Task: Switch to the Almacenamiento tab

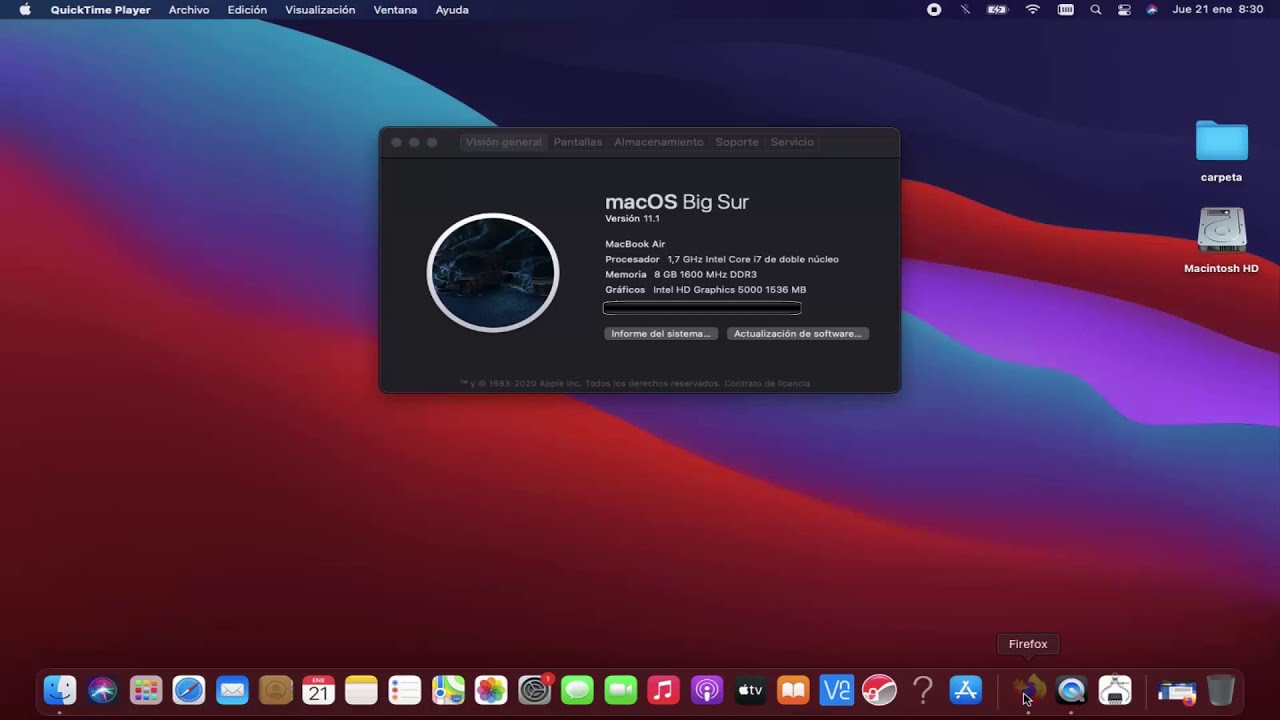Action: pos(659,142)
